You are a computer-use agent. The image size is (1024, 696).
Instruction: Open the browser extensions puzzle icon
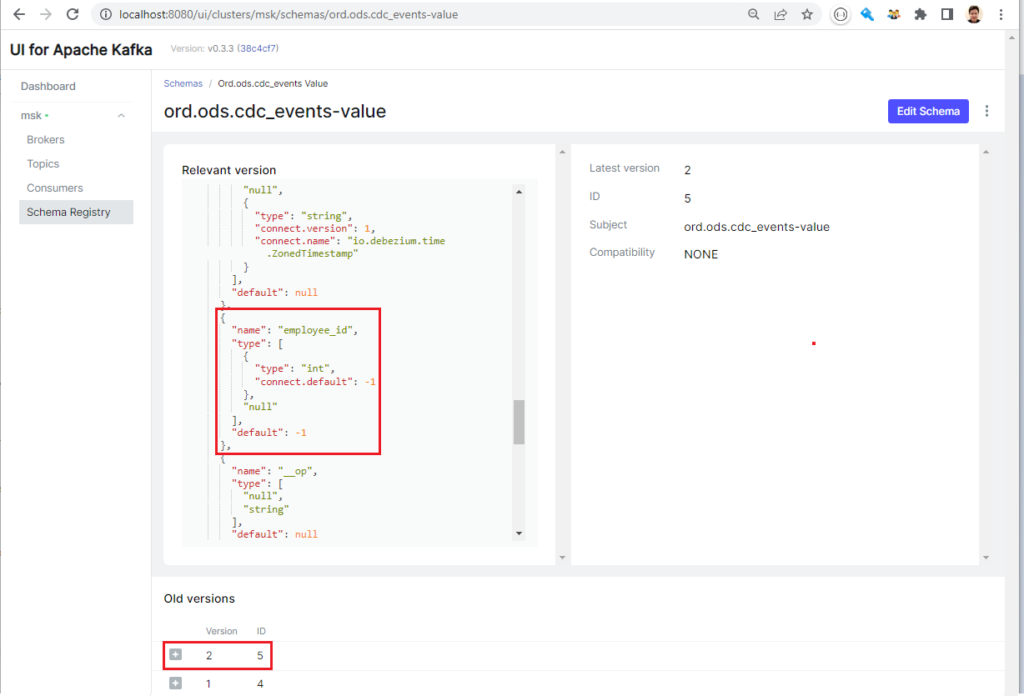(x=920, y=15)
